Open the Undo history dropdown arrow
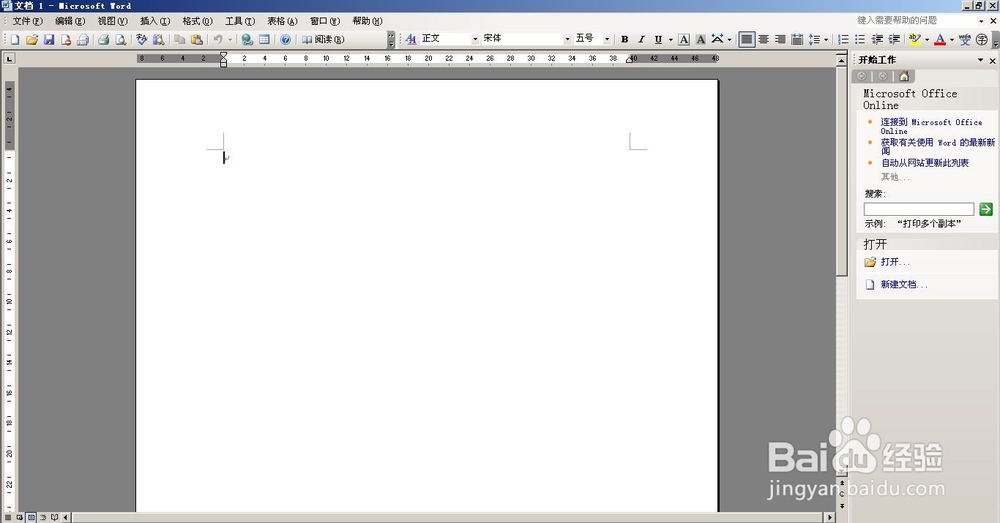Viewport: 1000px width, 523px height. point(230,40)
